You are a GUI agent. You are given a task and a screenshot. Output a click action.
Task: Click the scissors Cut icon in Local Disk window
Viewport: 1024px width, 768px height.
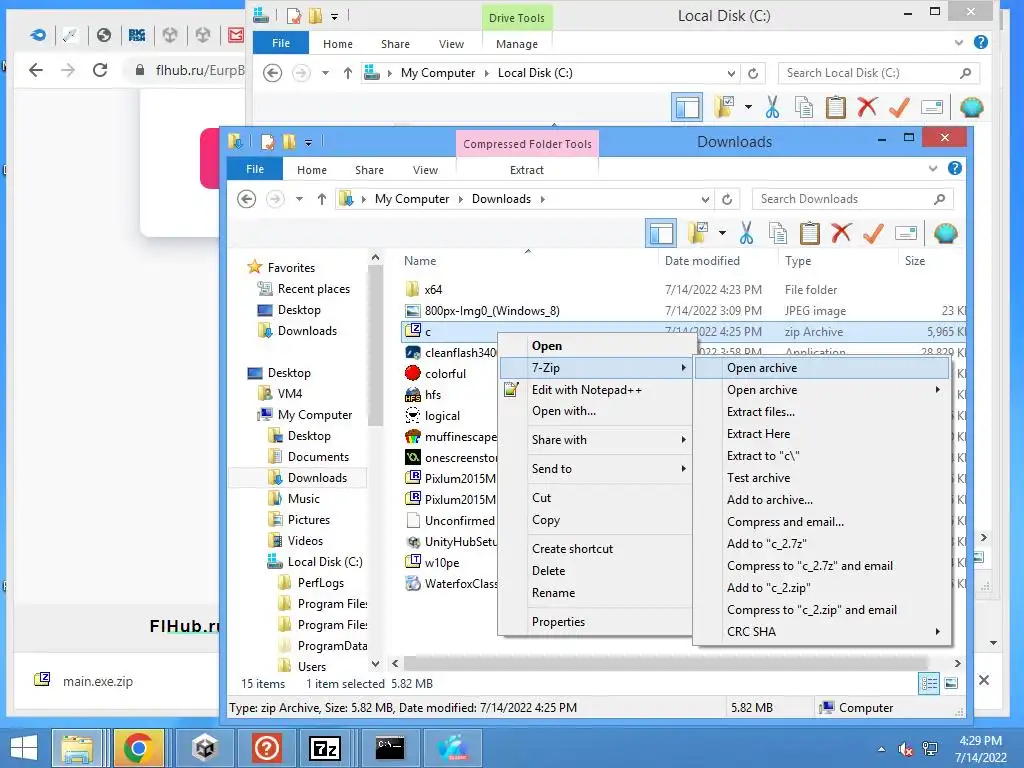tap(773, 107)
